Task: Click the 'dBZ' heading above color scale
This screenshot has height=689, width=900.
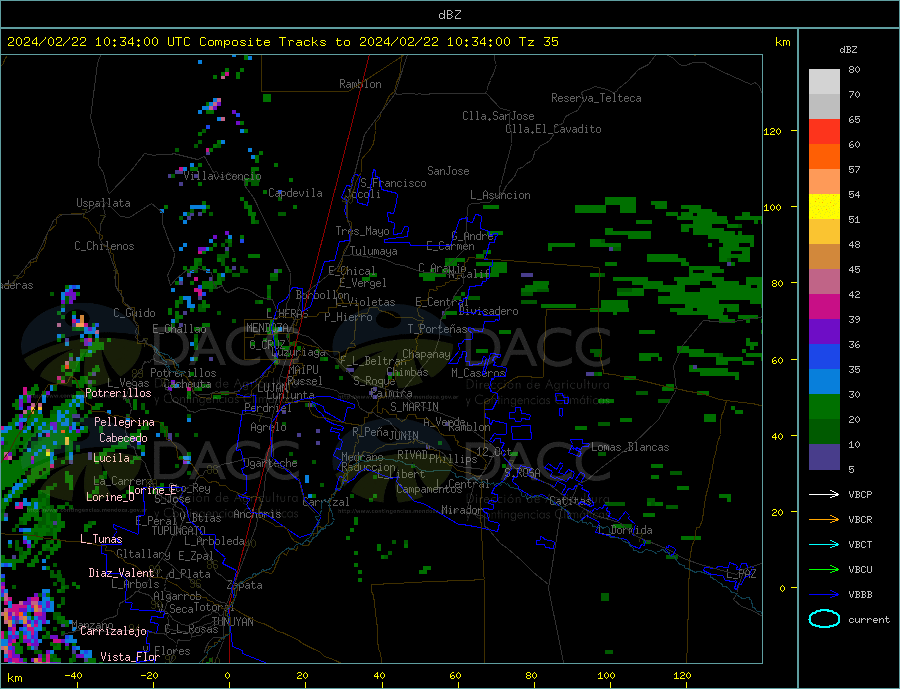Action: [848, 50]
